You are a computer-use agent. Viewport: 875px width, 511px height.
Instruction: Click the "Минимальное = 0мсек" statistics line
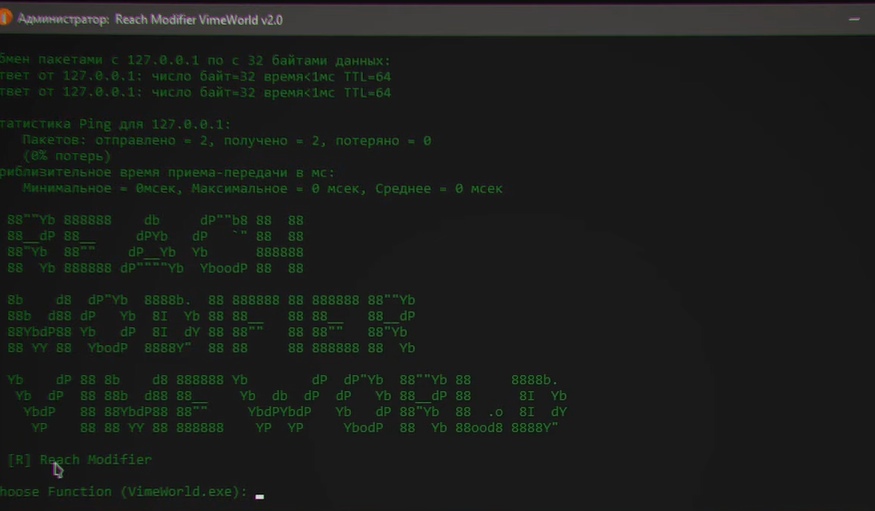coord(262,189)
